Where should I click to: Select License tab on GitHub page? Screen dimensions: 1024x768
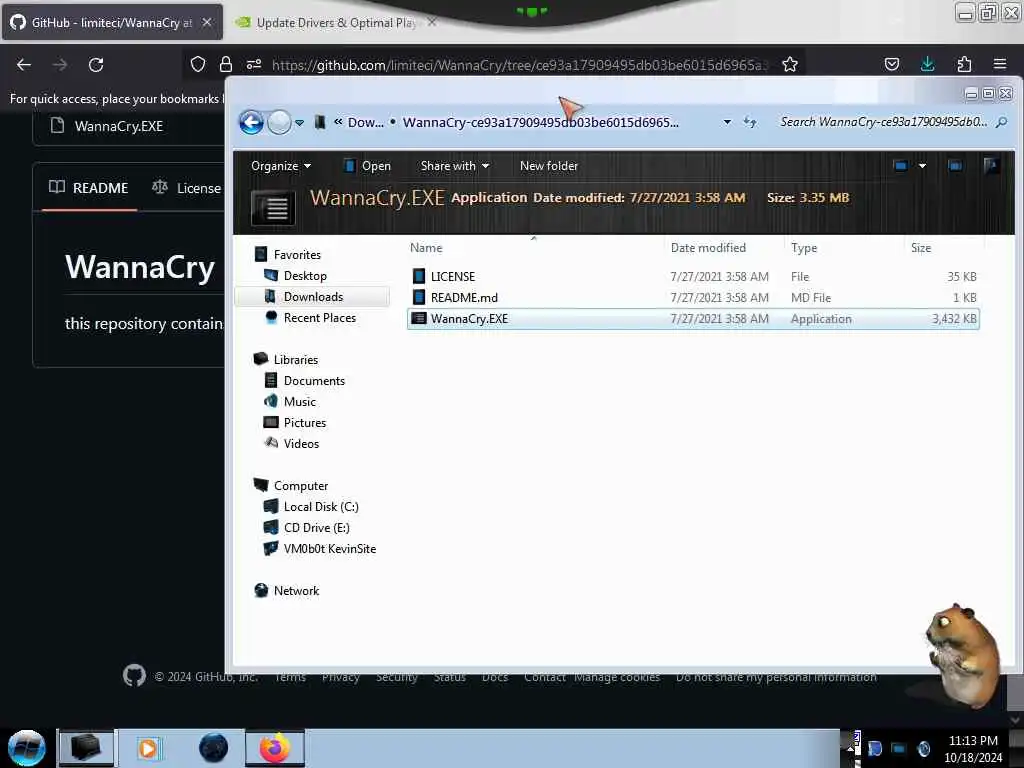pyautogui.click(x=187, y=188)
